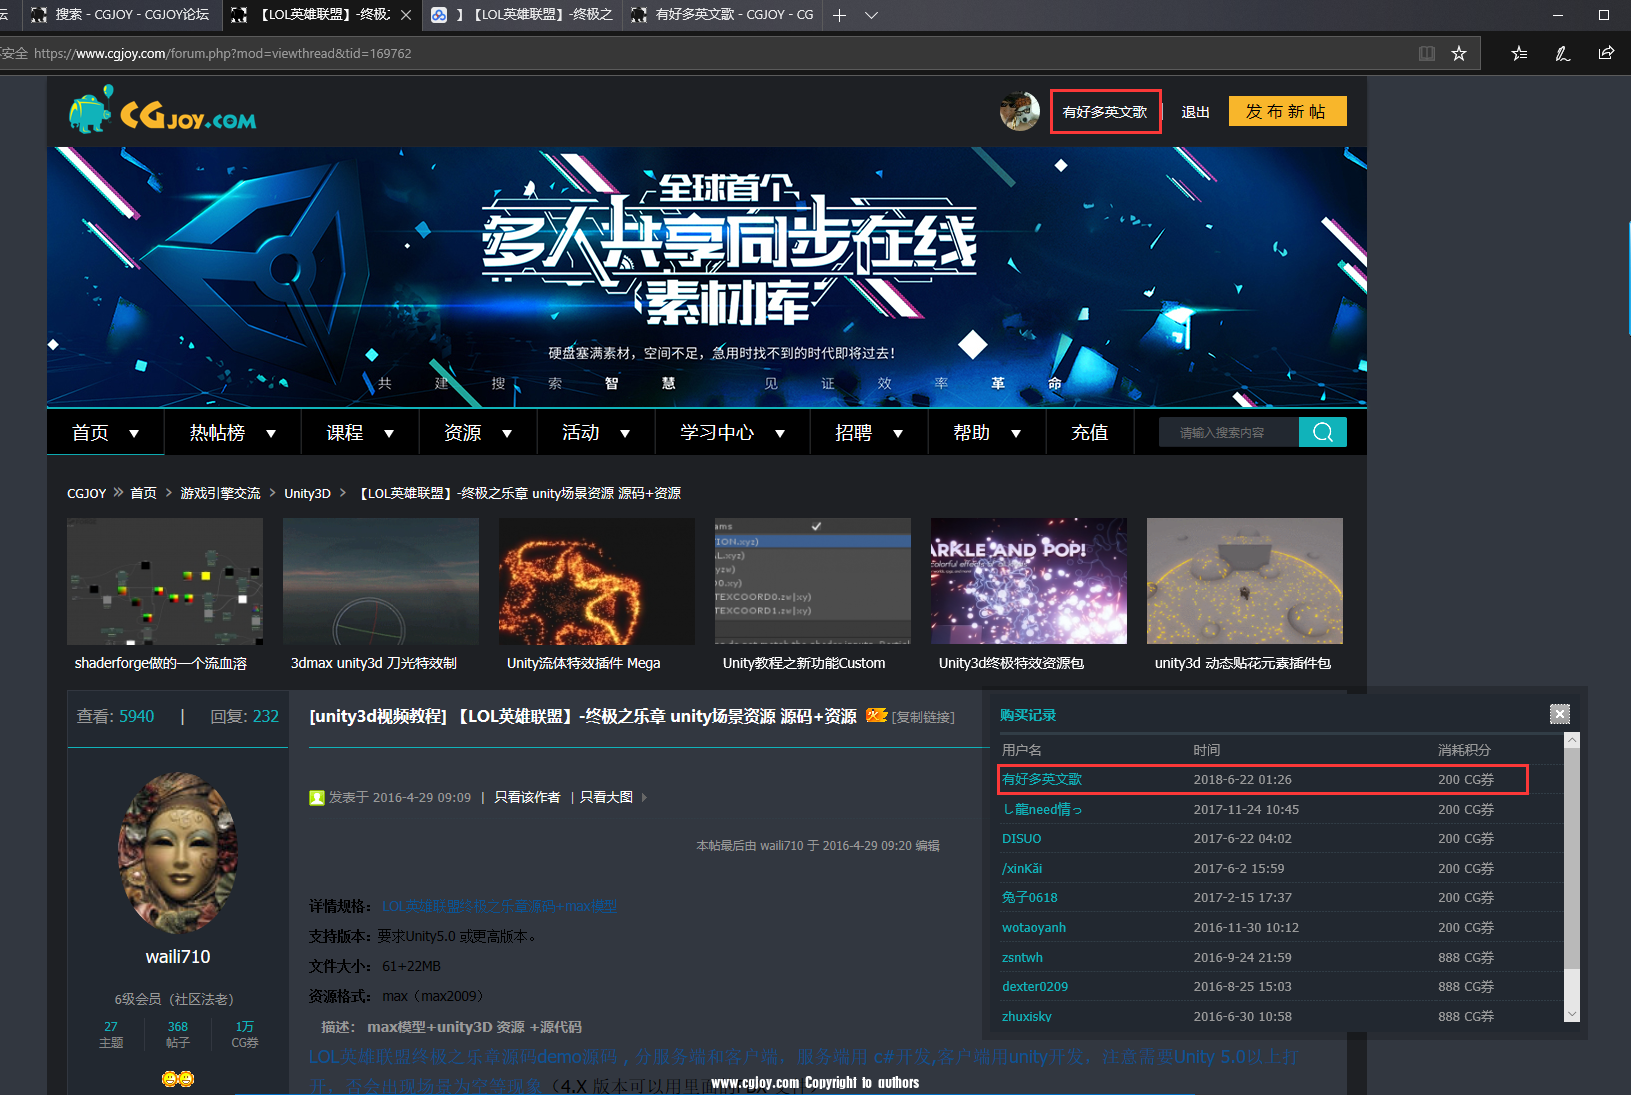Screen dimensions: 1631x1095
Task: Open buyer 兔子0618 in purchase records
Action: 1029,897
